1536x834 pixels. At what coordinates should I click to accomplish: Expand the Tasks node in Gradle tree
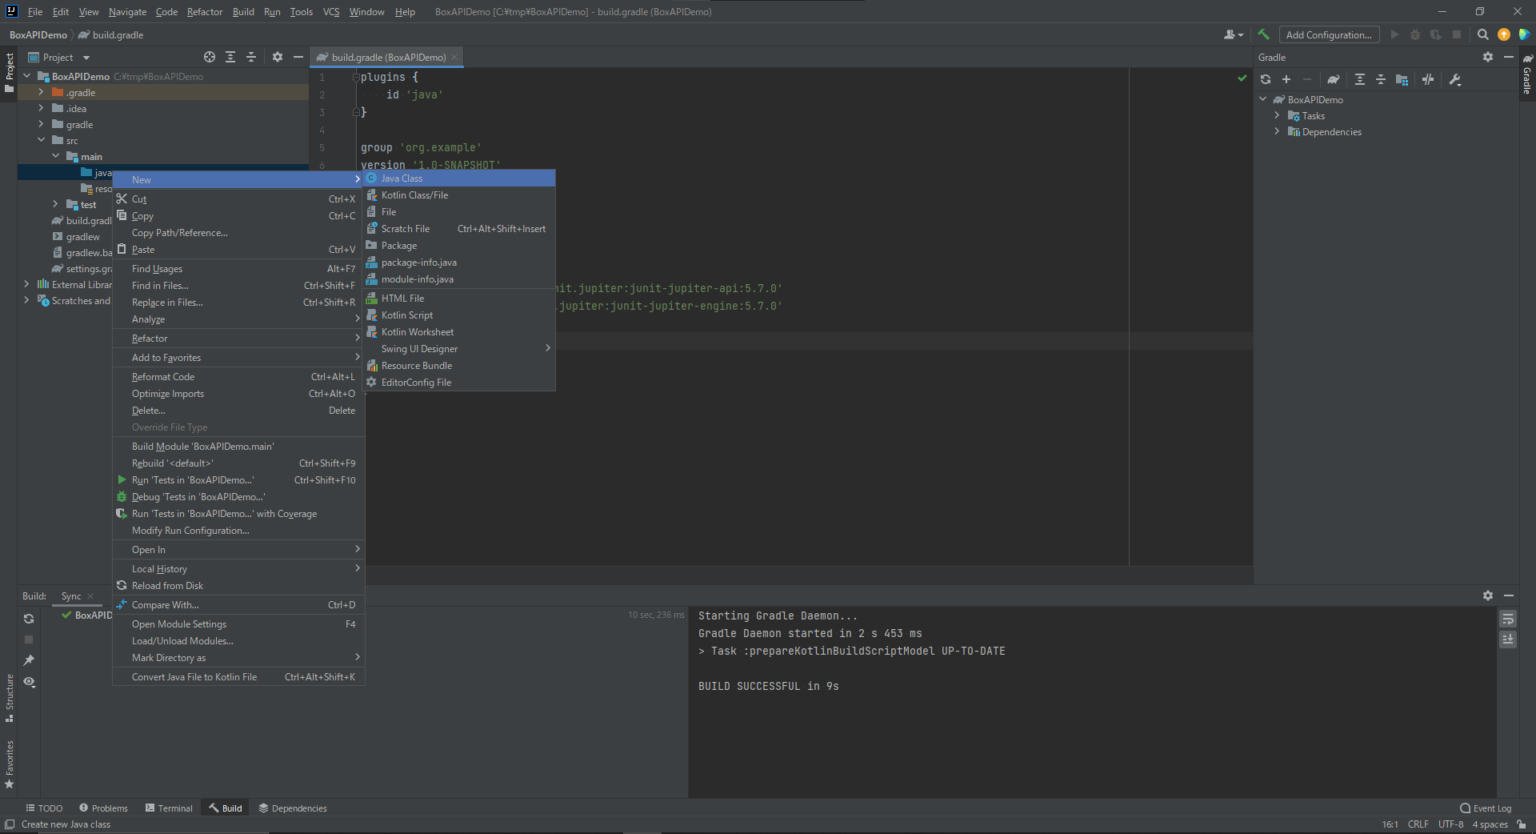tap(1277, 116)
